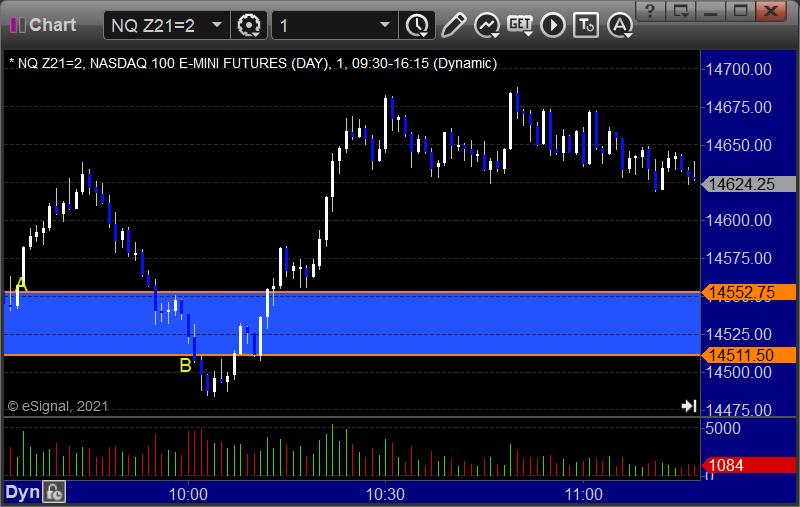Open the symbol settings gear menu

(x=249, y=25)
